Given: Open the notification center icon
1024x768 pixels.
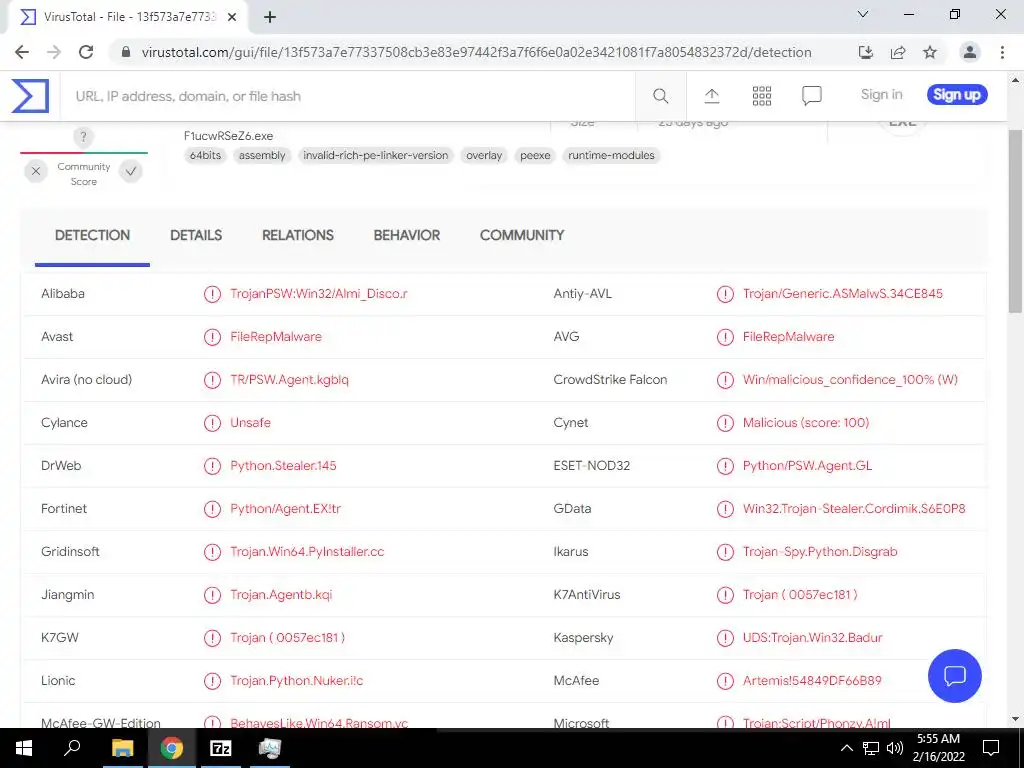Looking at the screenshot, I should click(x=991, y=748).
